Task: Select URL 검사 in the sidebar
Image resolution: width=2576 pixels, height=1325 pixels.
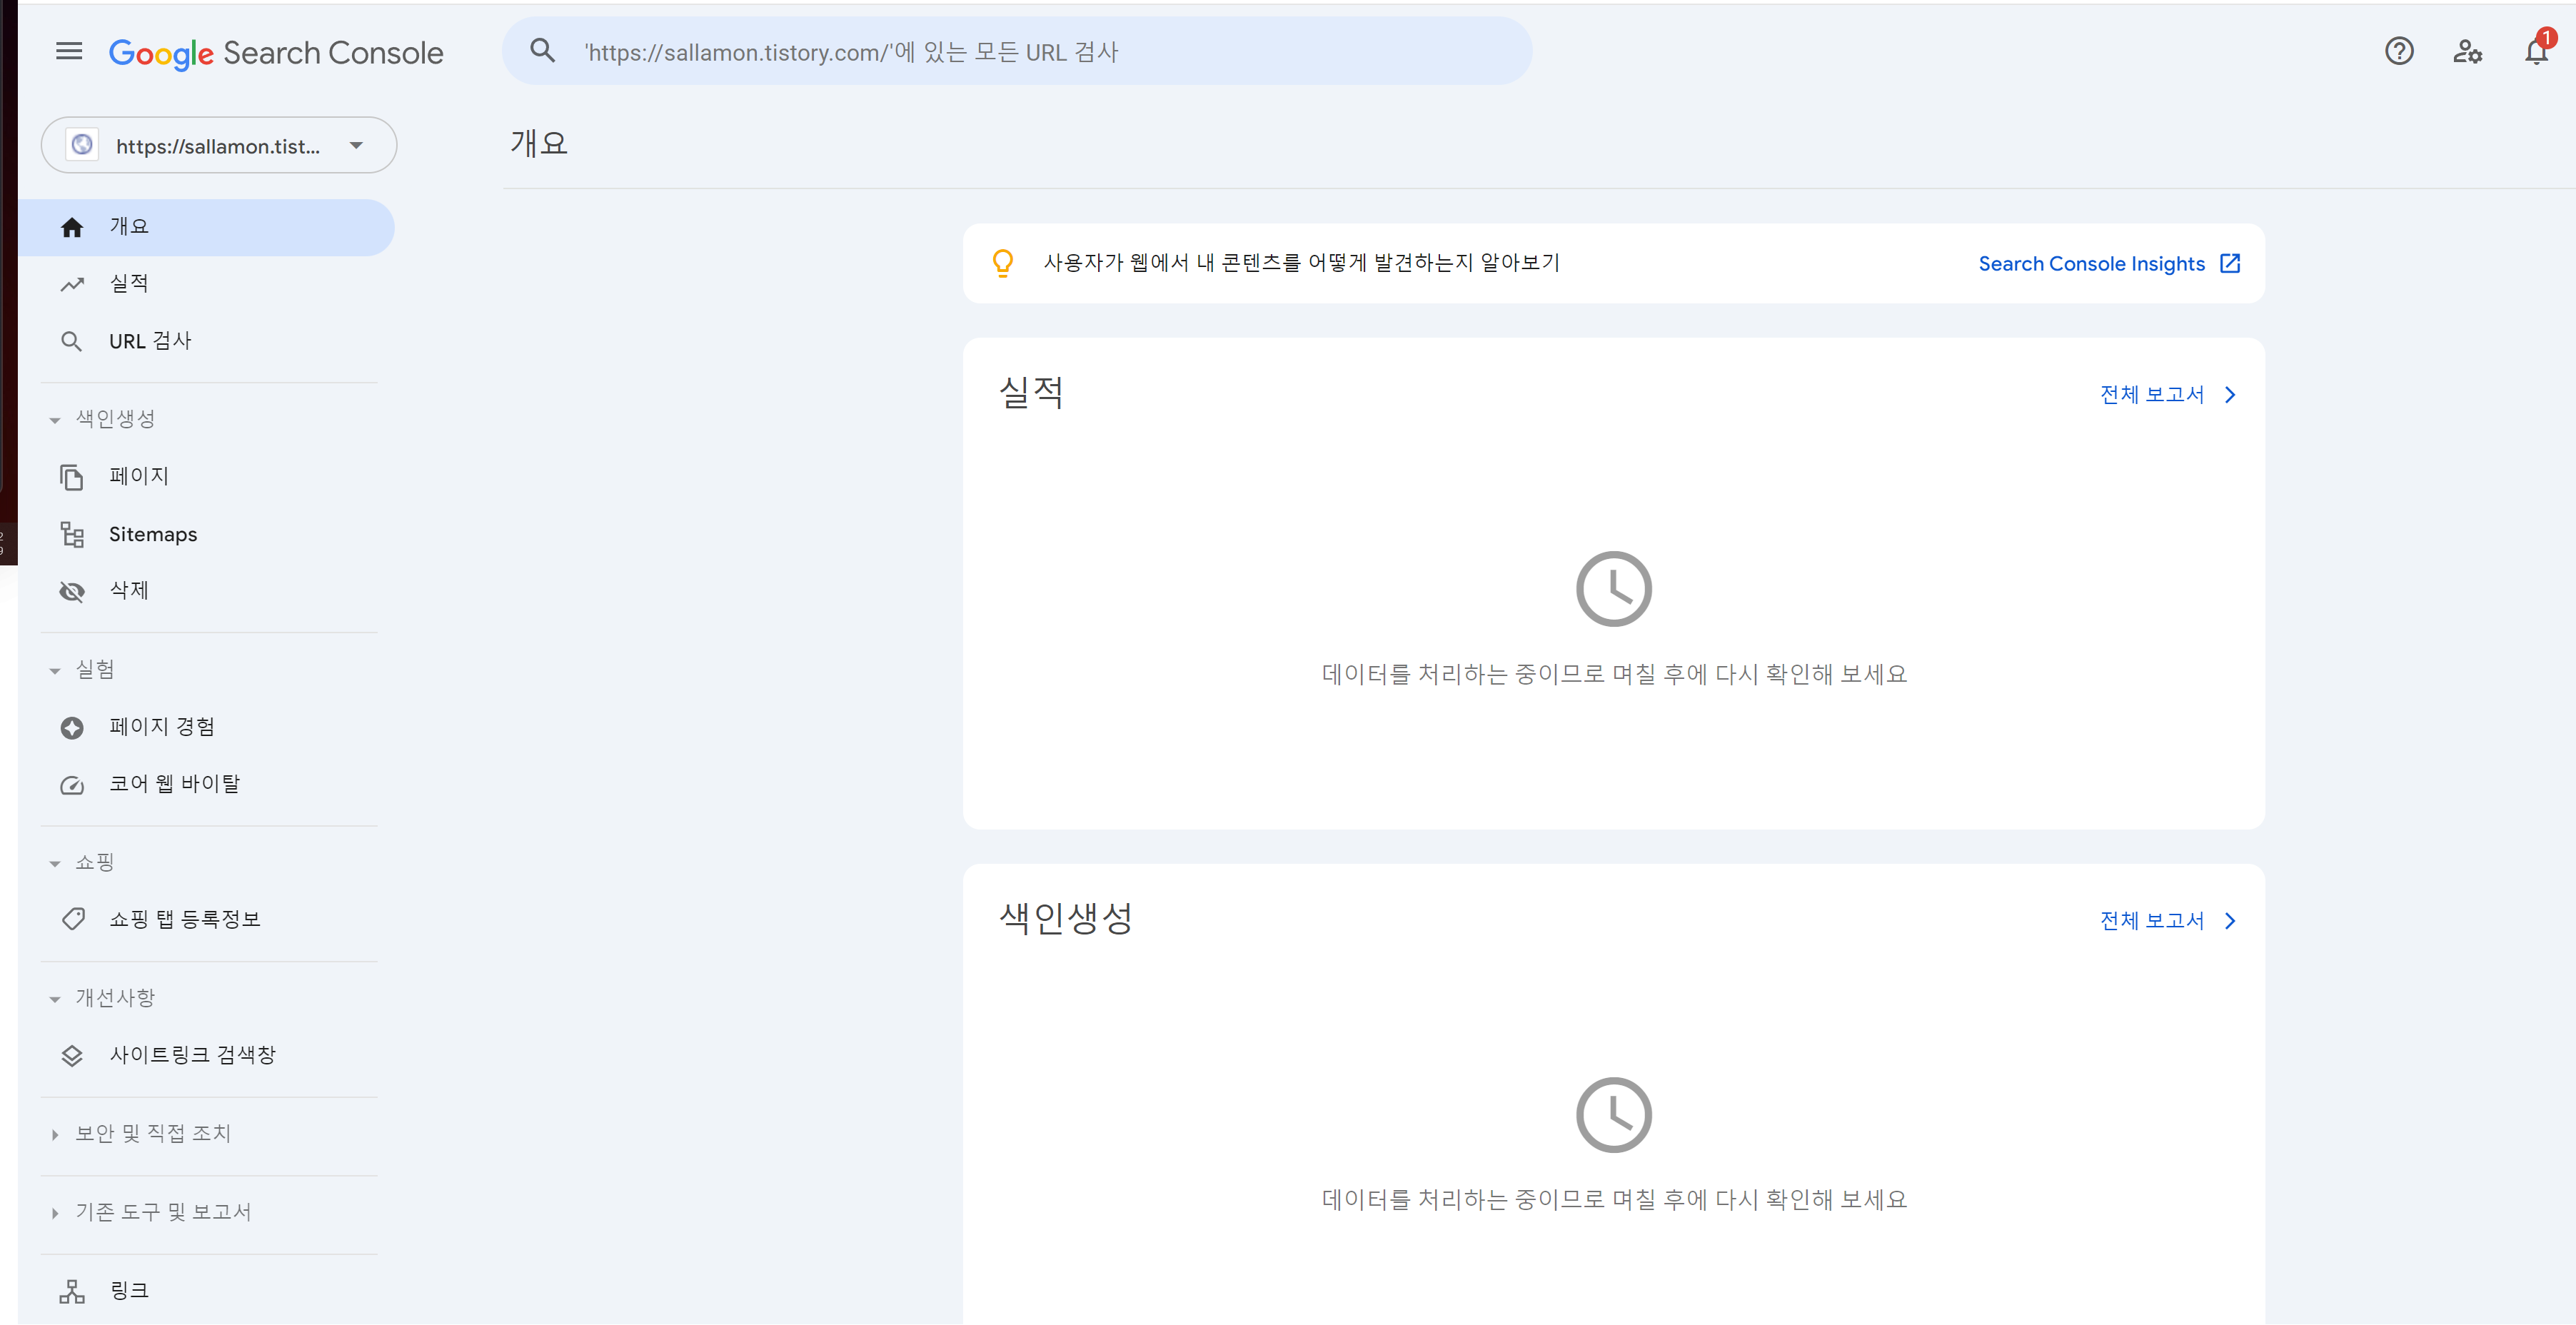Action: pyautogui.click(x=150, y=341)
